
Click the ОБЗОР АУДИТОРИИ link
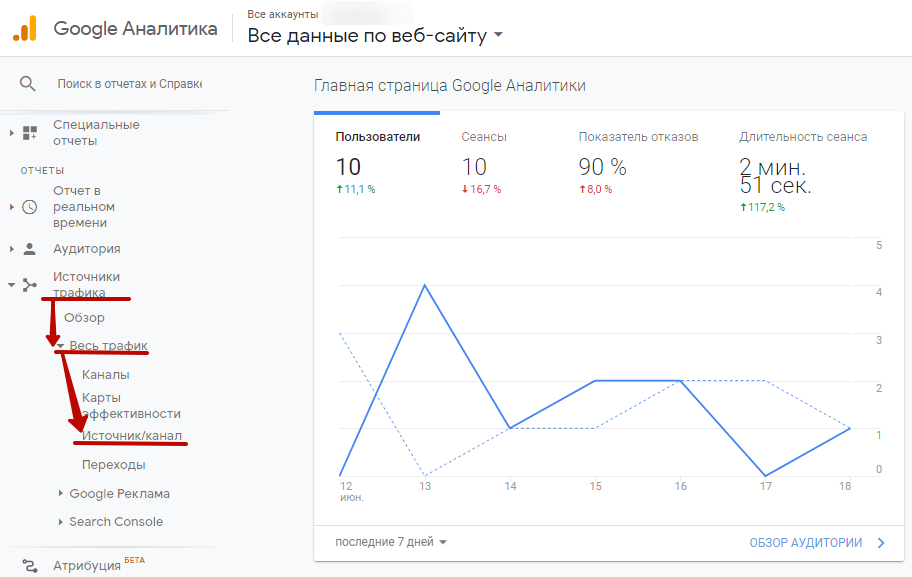(806, 543)
